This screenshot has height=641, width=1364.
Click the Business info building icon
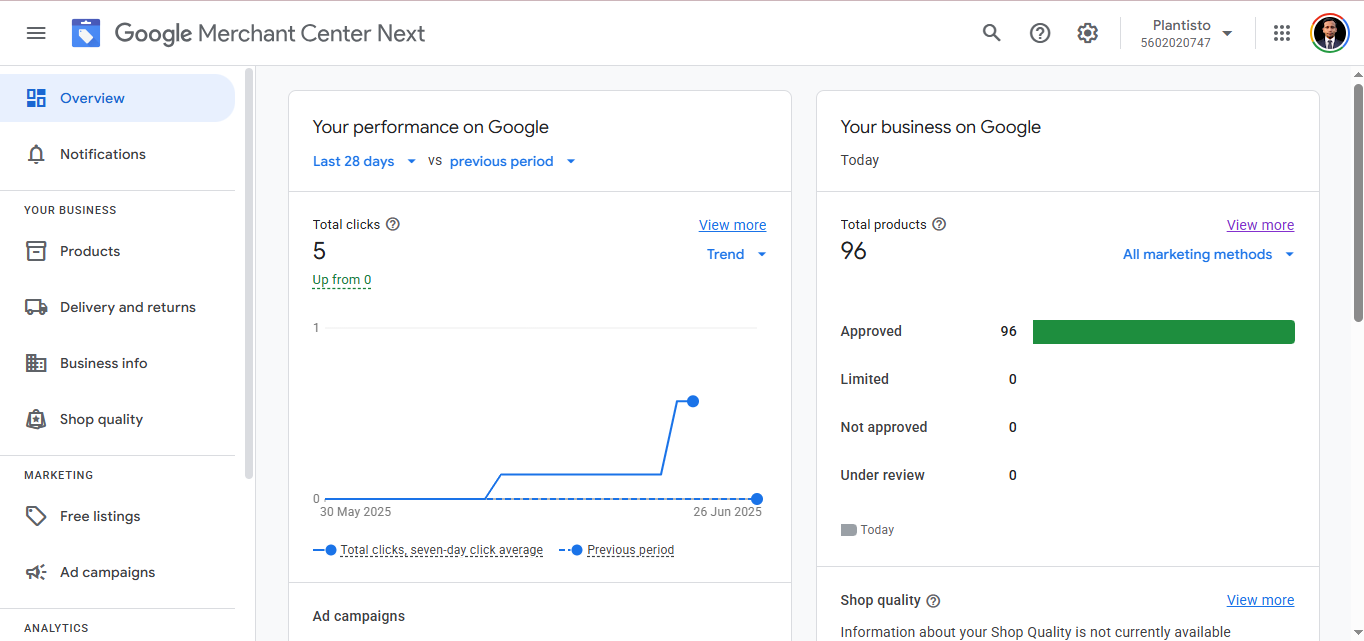[36, 363]
